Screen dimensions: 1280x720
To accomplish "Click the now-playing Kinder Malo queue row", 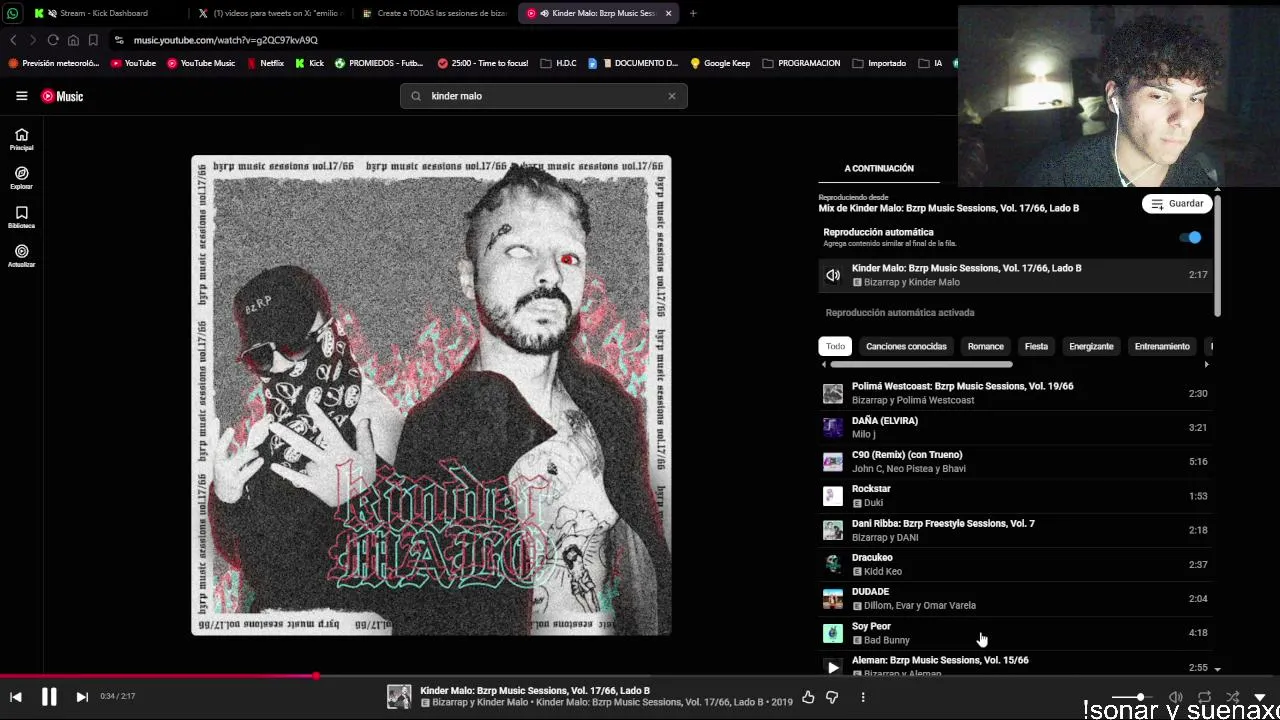I will tap(1015, 275).
